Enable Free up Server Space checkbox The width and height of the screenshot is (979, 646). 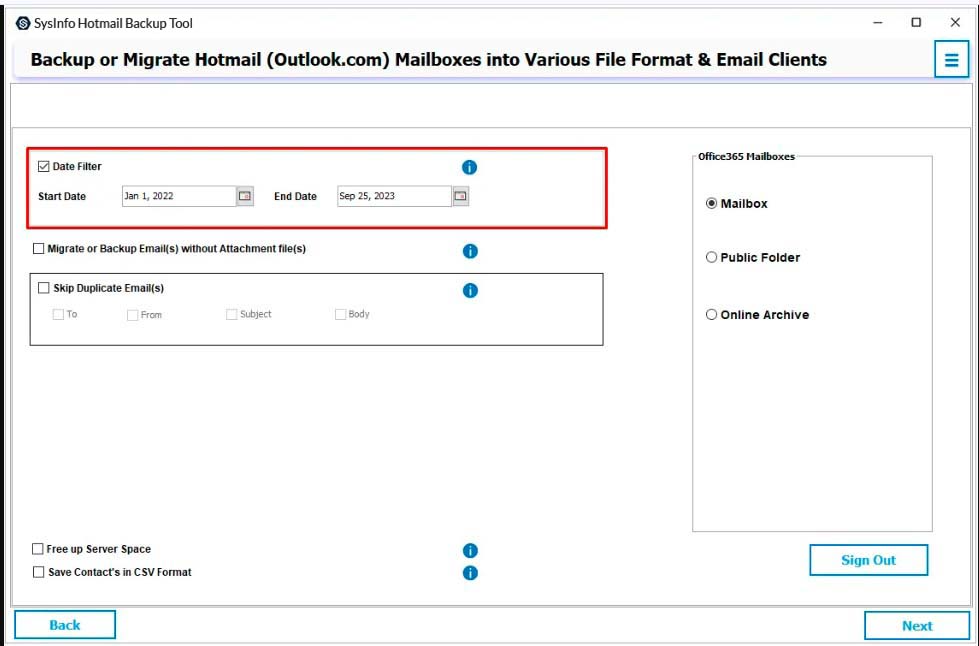pyautogui.click(x=37, y=549)
